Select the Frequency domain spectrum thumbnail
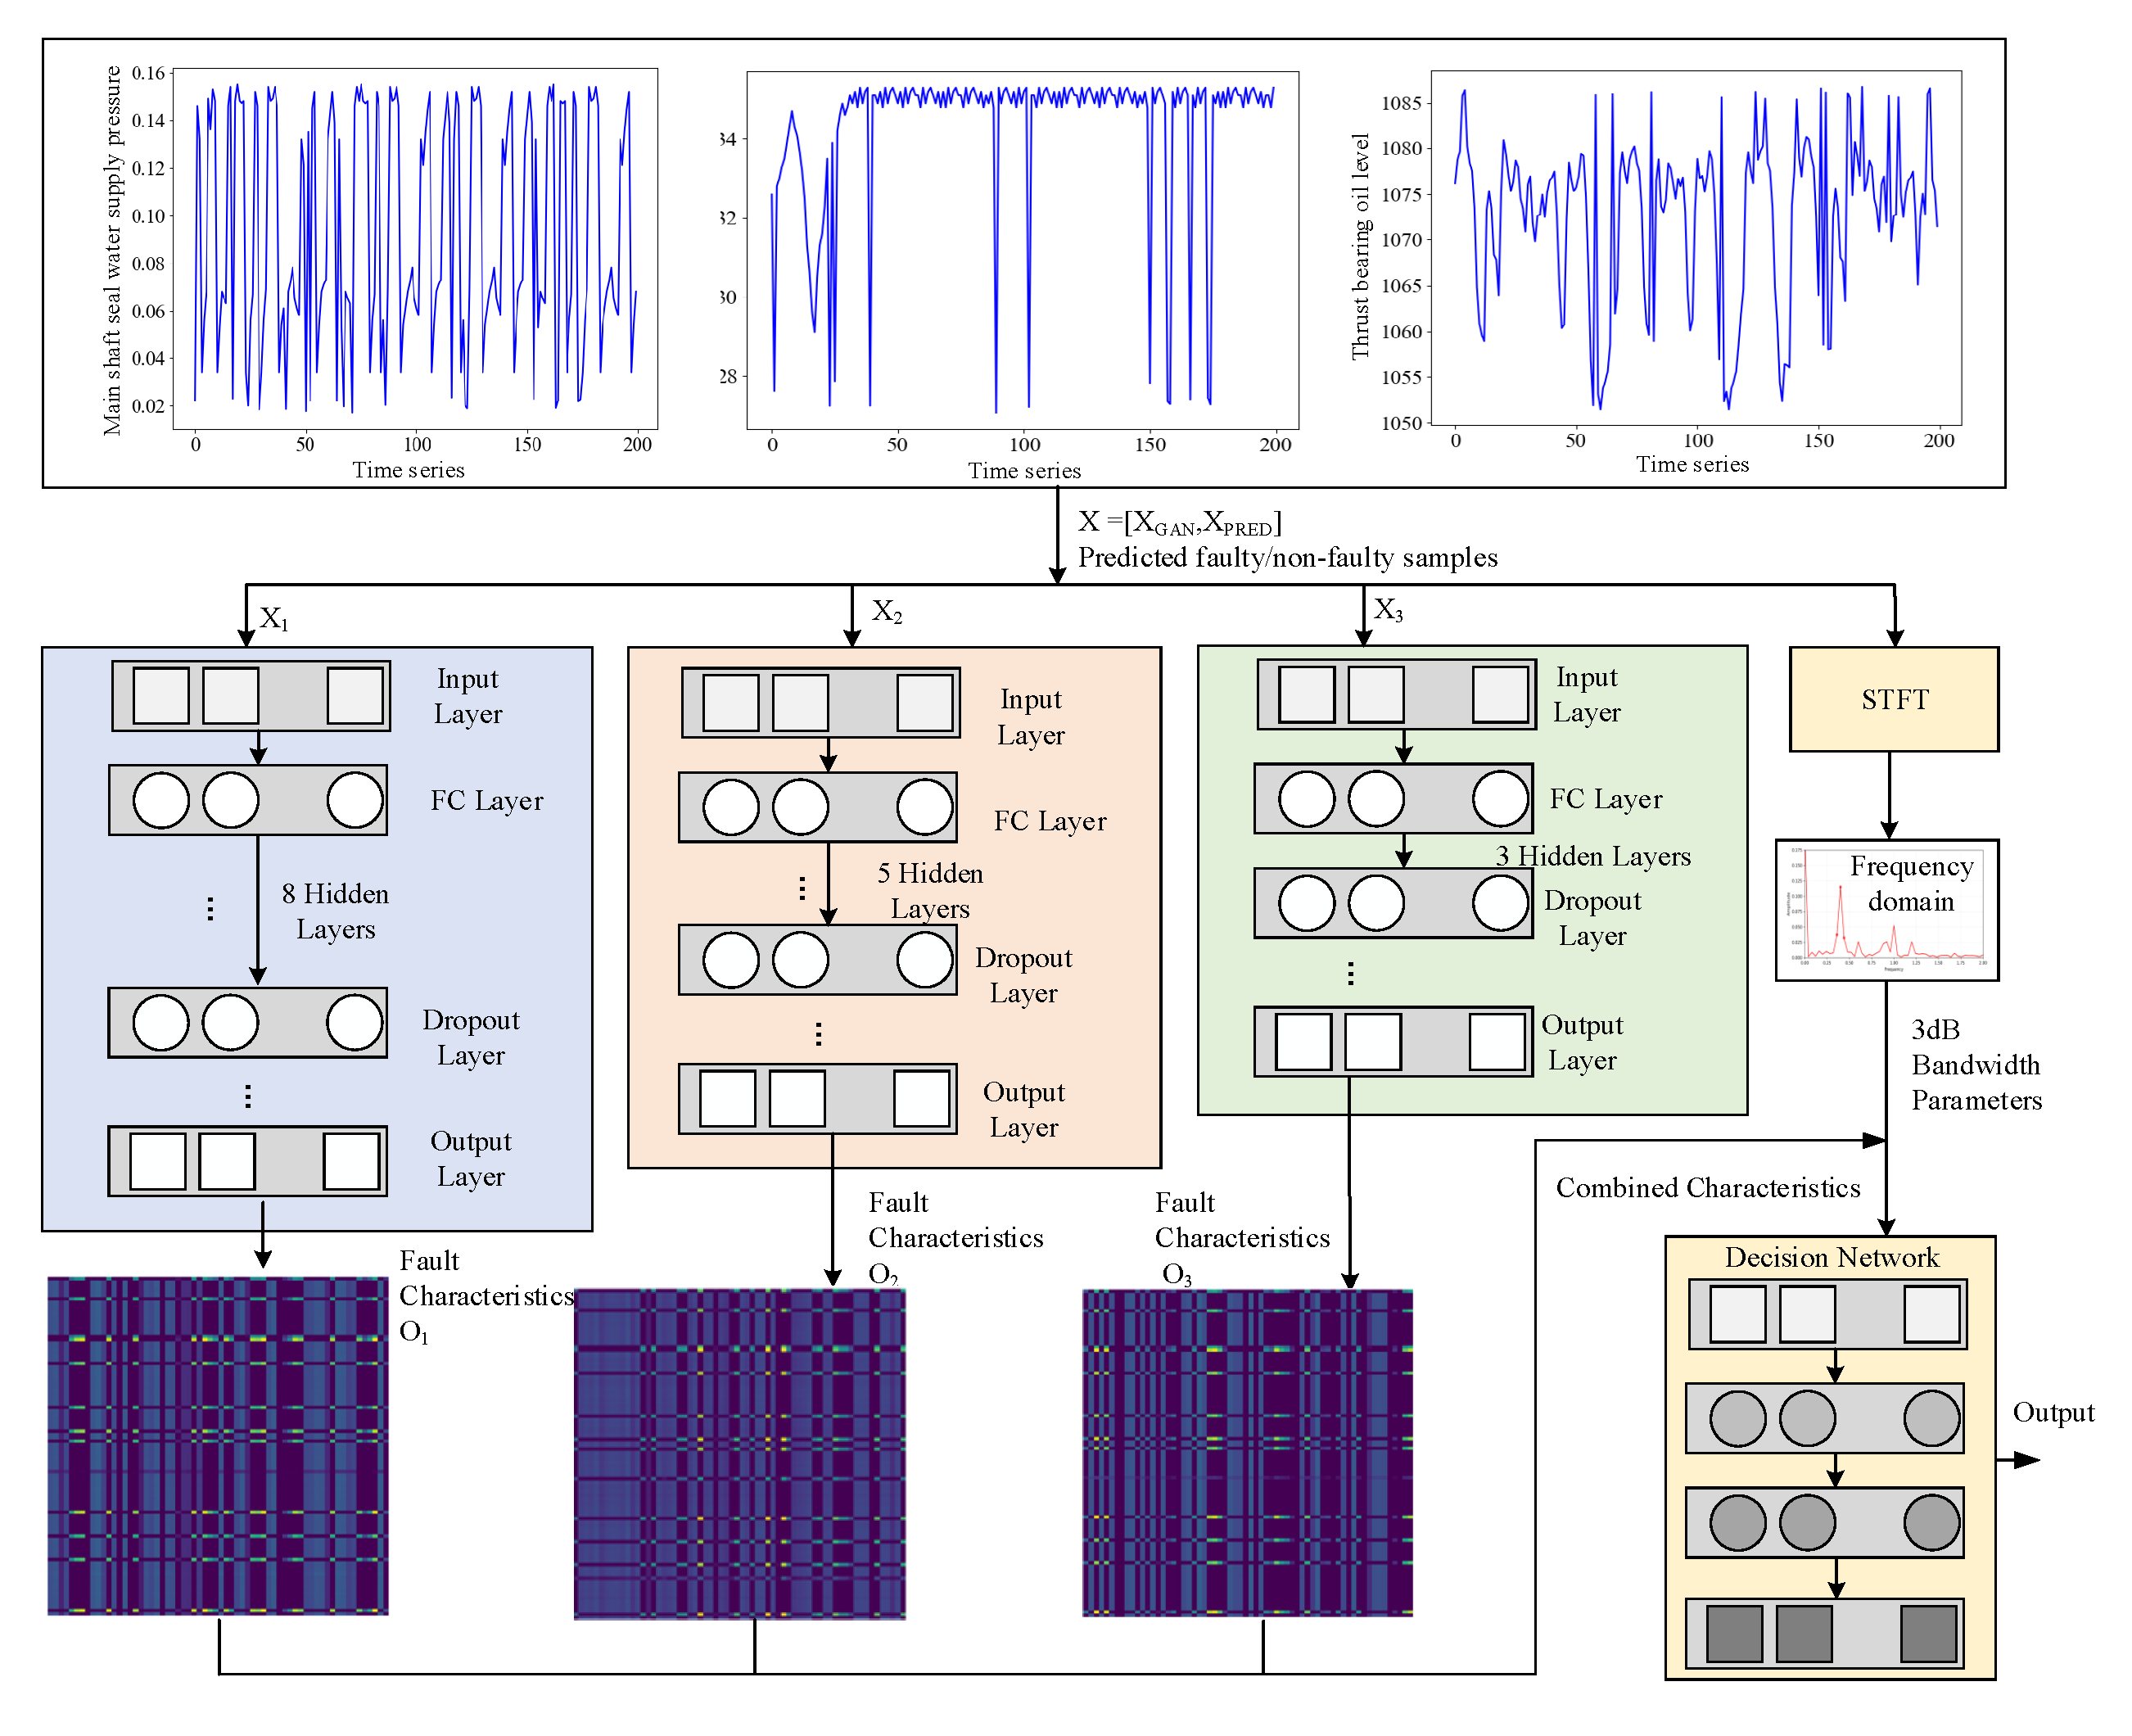Image resolution: width=2132 pixels, height=1736 pixels. point(1886,910)
